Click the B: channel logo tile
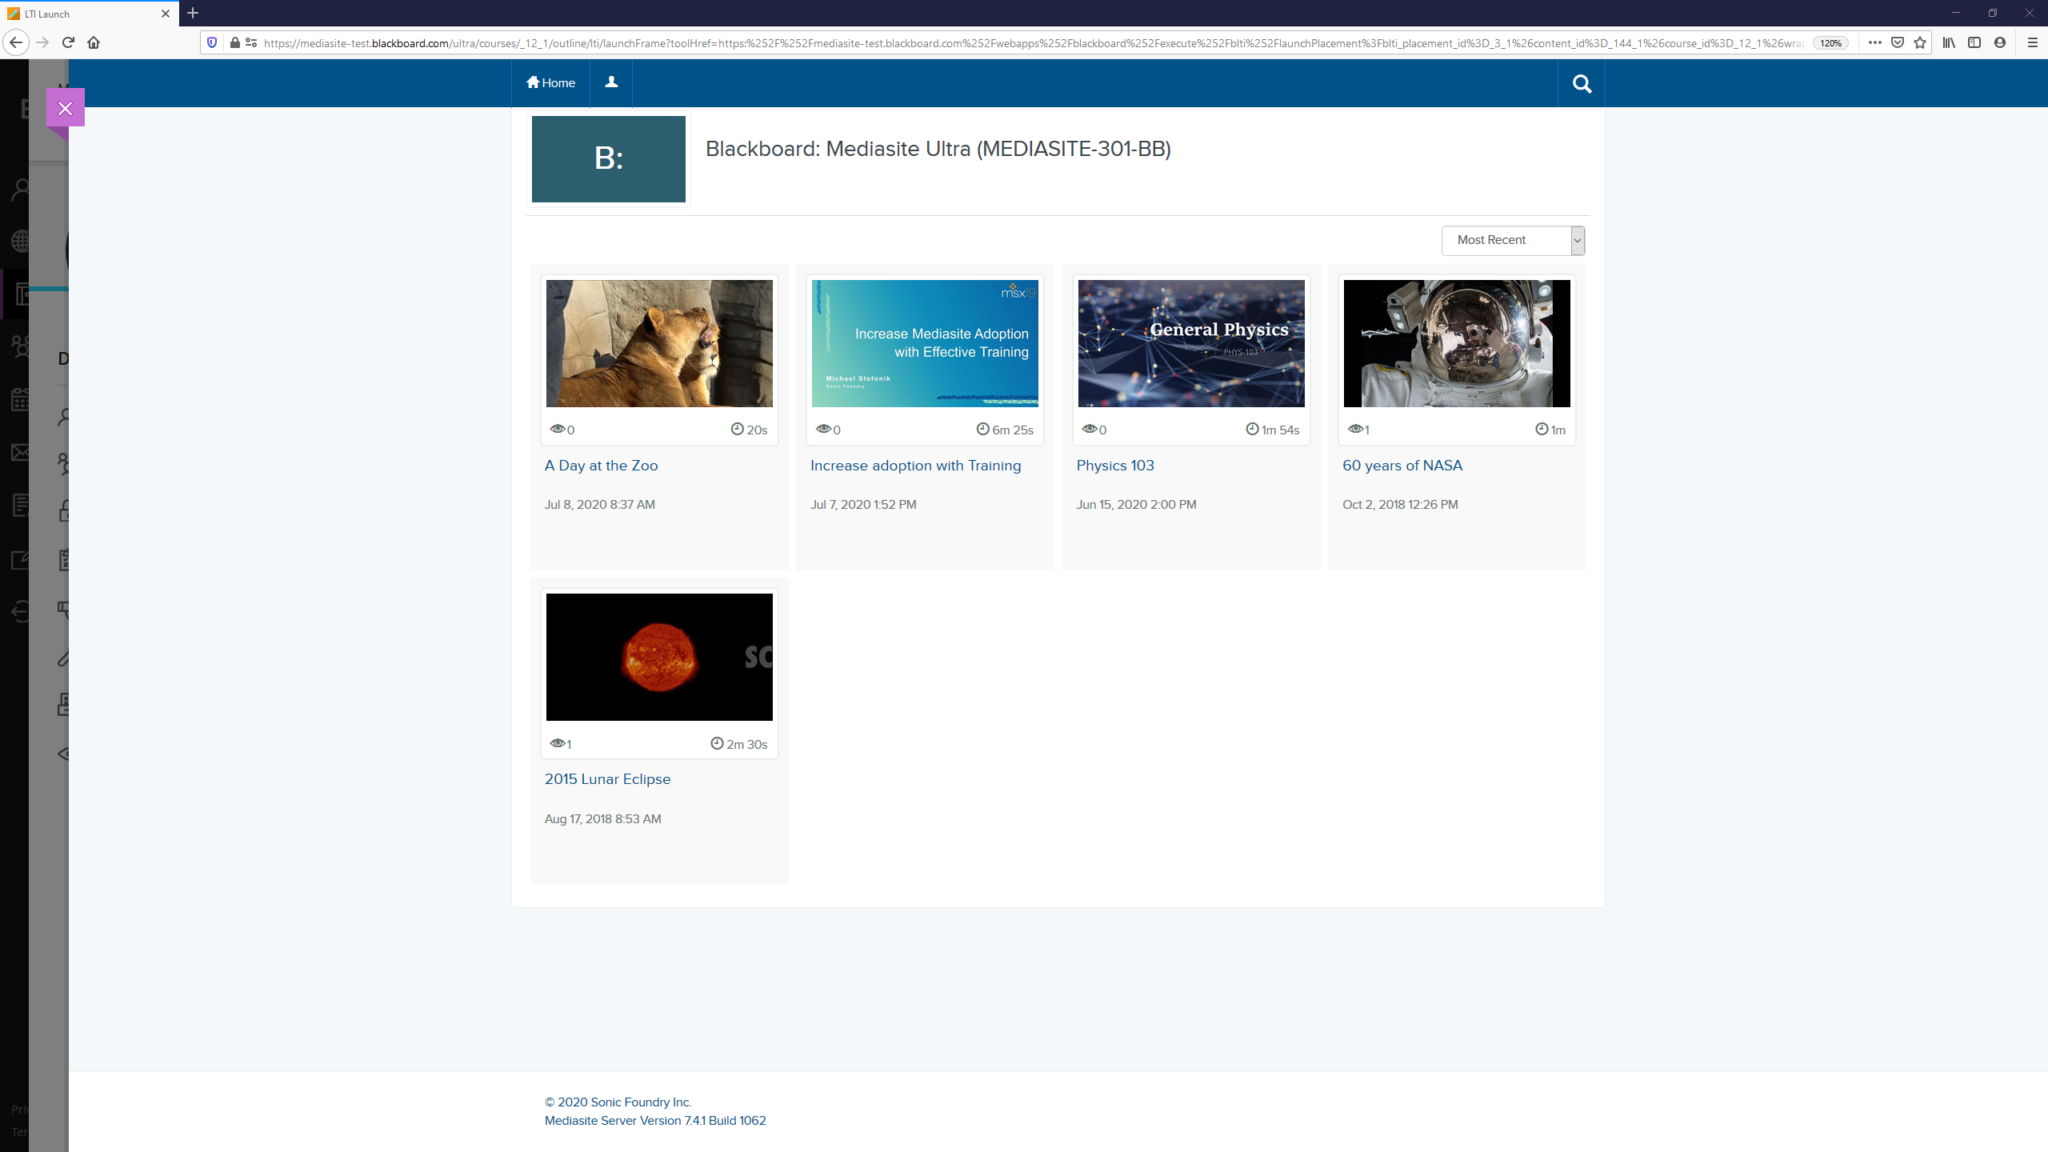Screen dimensions: 2048x1152 coord(609,159)
